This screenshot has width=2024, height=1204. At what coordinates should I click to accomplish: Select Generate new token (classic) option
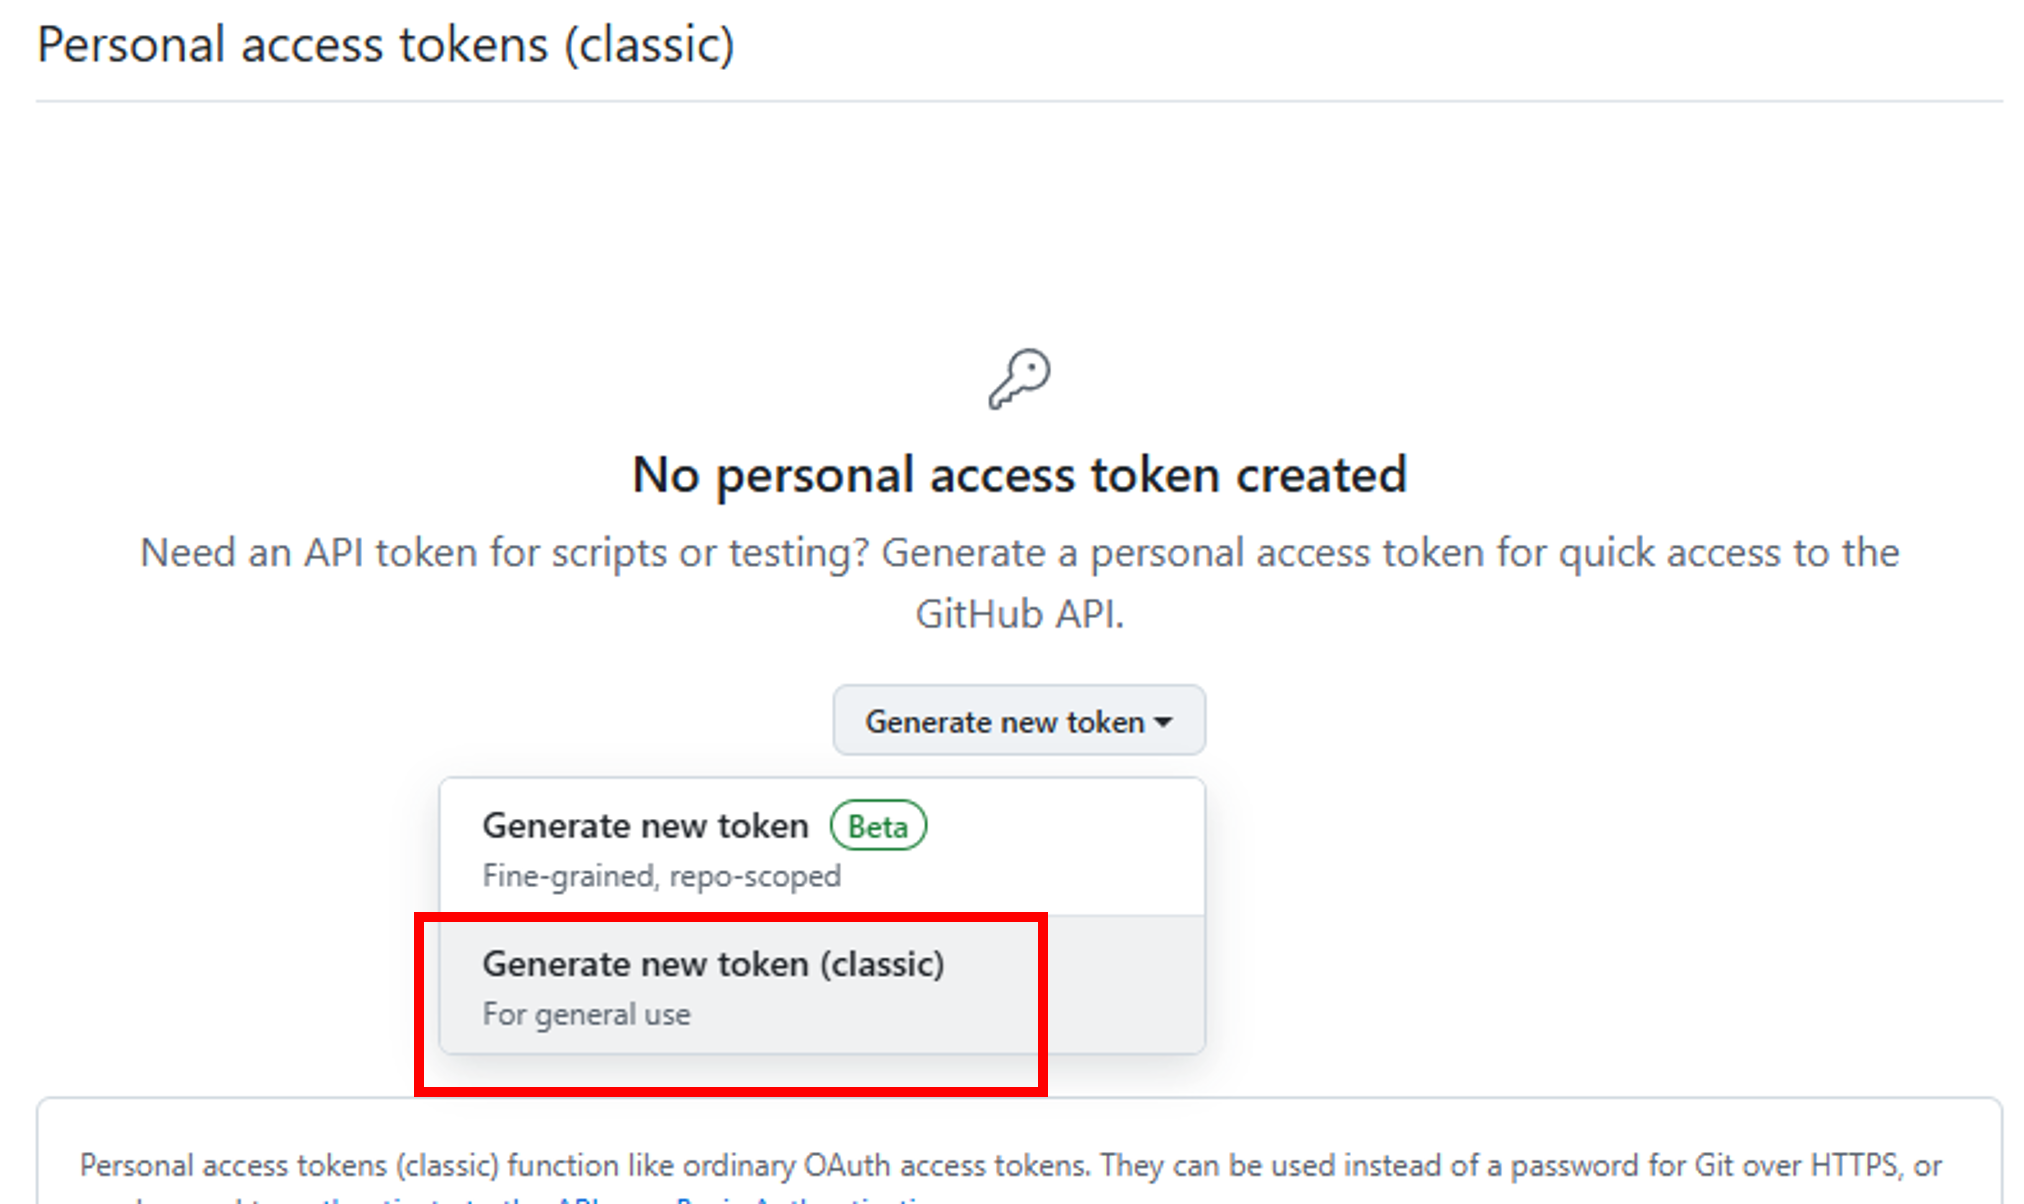(822, 985)
